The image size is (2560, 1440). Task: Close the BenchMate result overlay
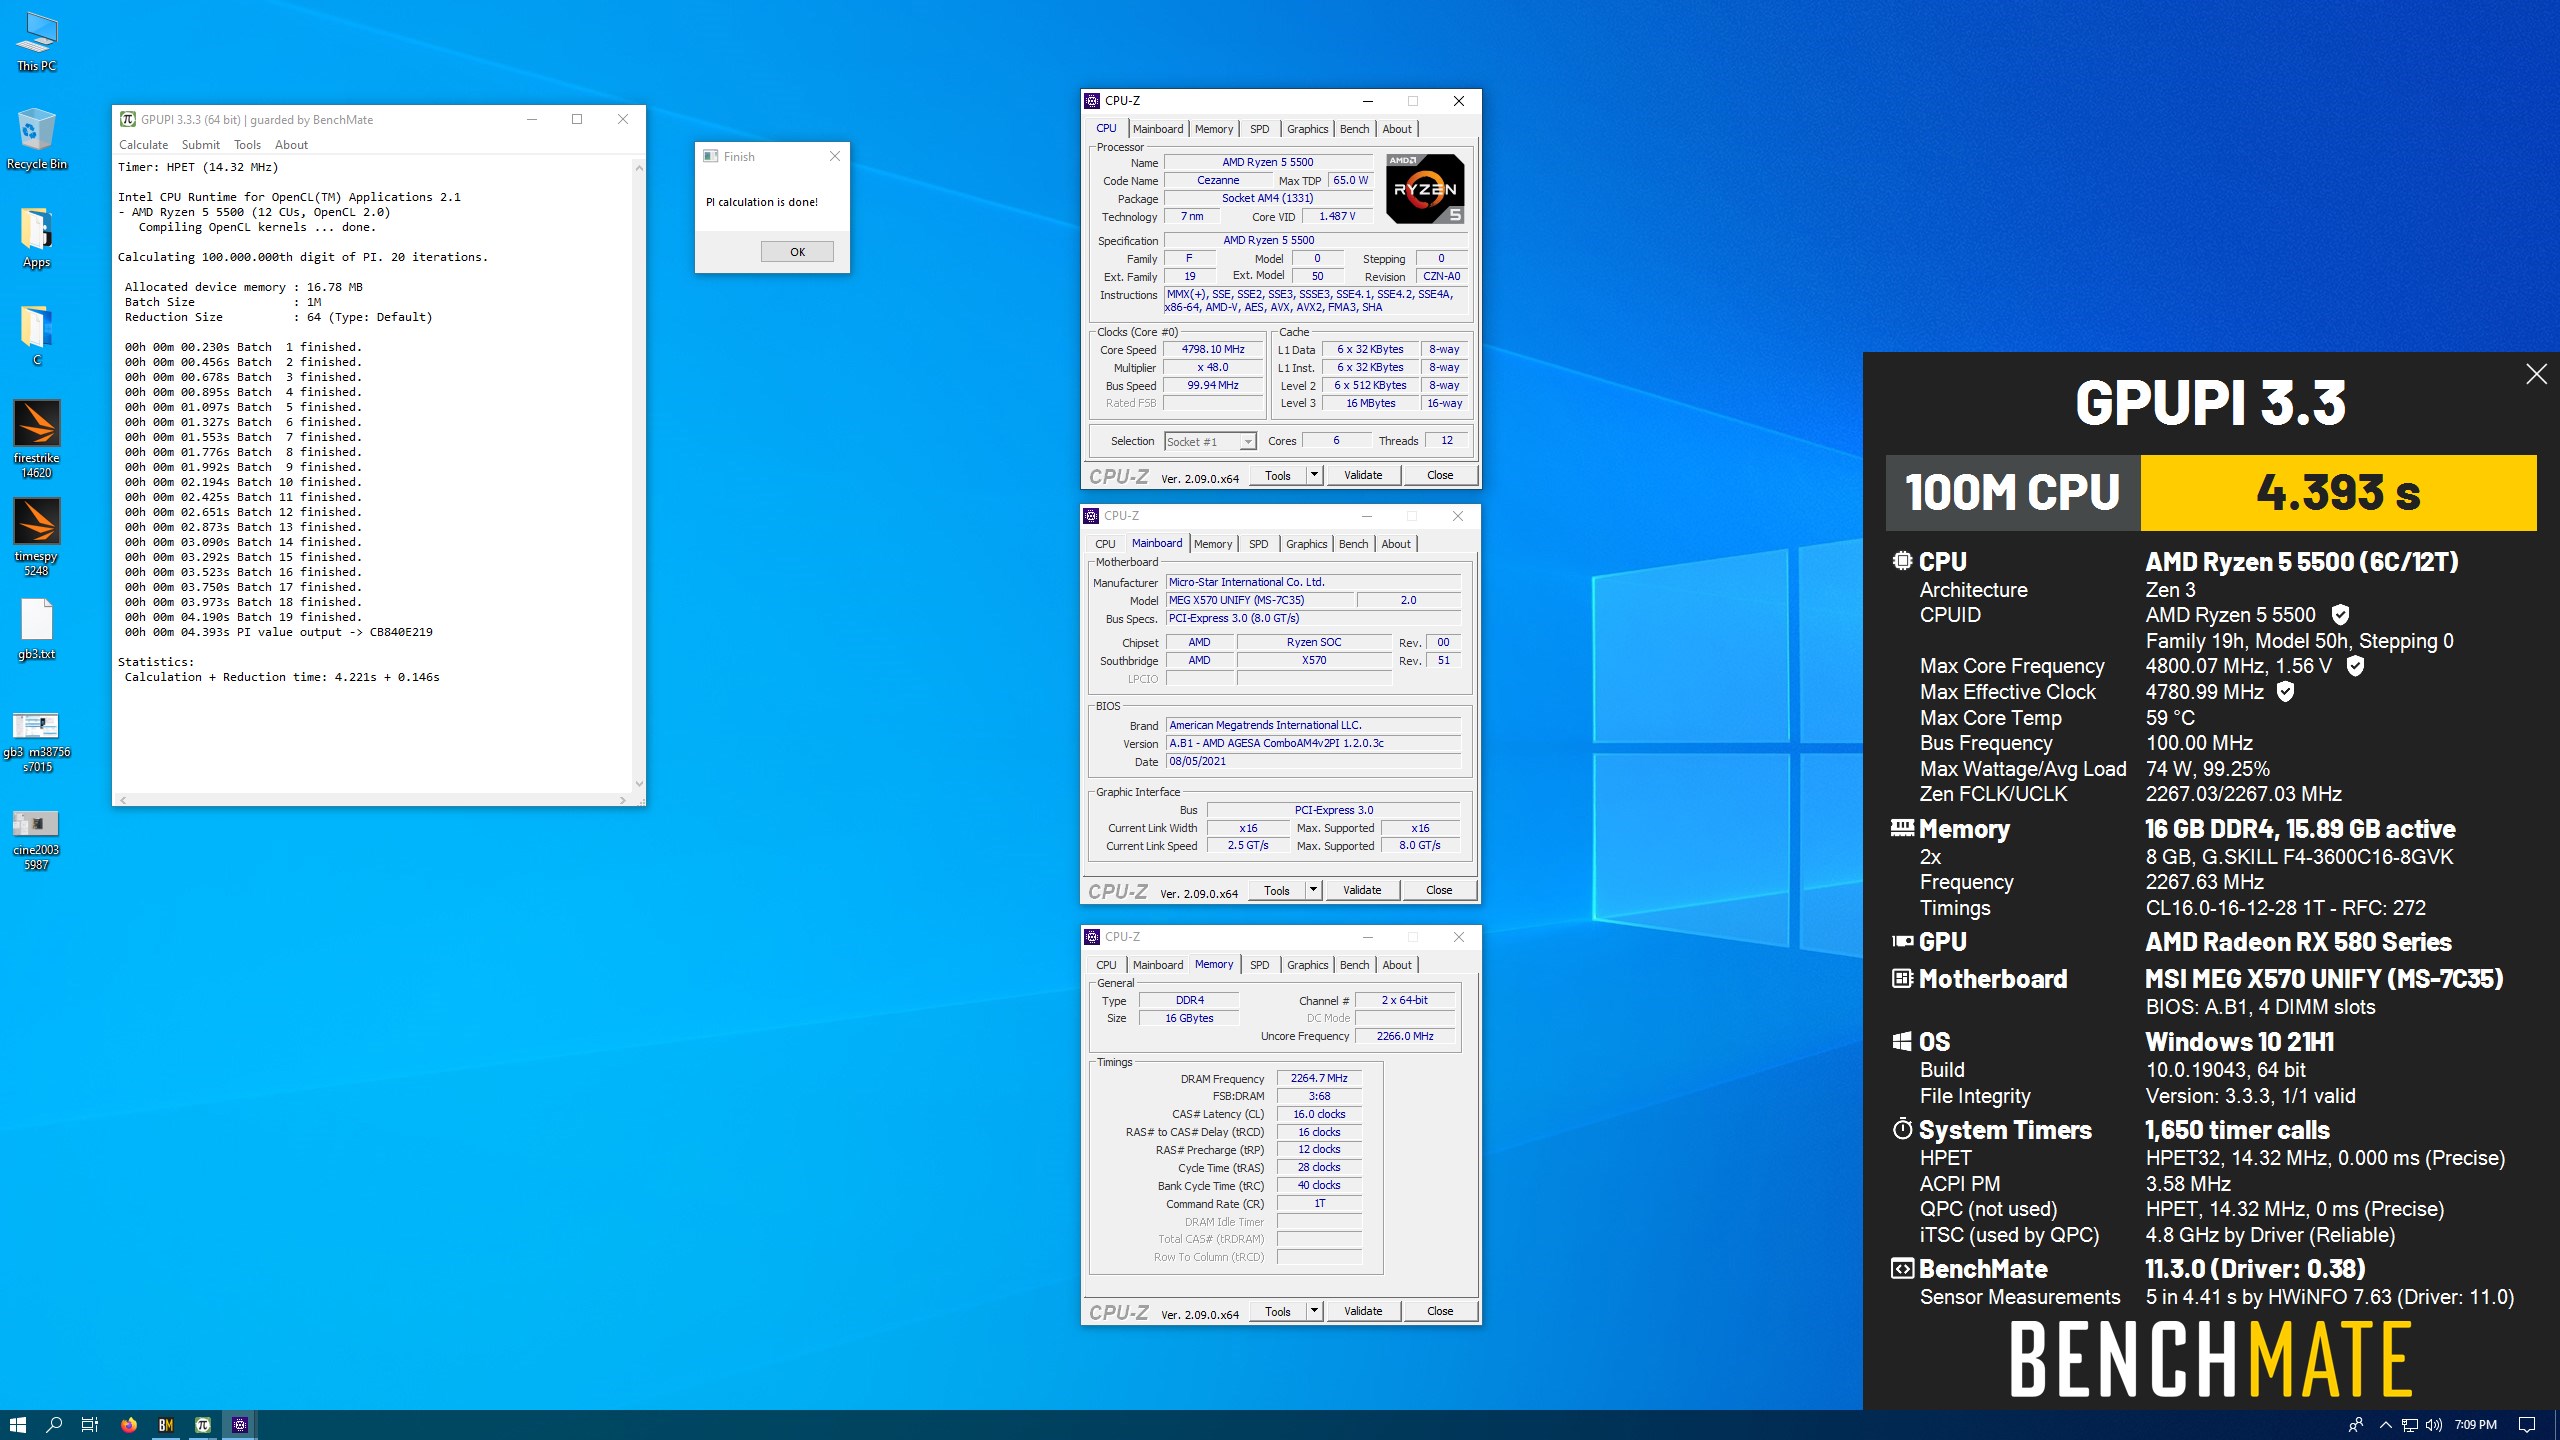click(x=2536, y=374)
